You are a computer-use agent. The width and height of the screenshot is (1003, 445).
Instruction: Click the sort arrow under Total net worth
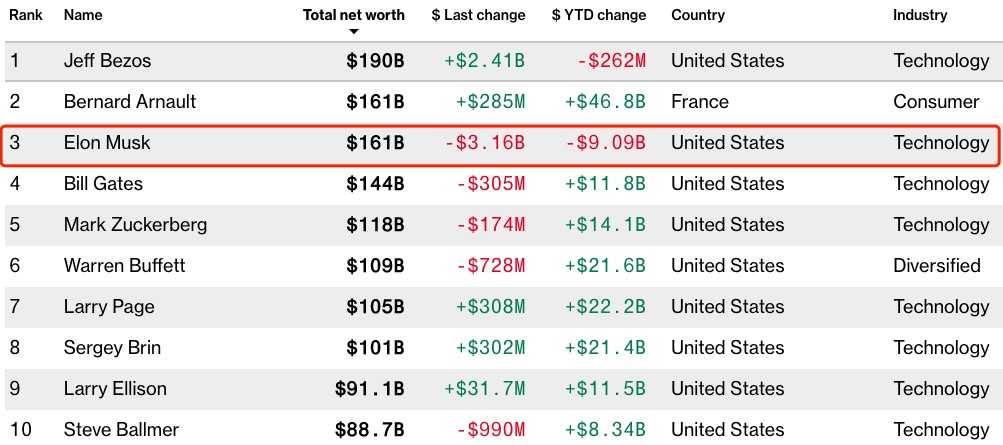[x=354, y=31]
